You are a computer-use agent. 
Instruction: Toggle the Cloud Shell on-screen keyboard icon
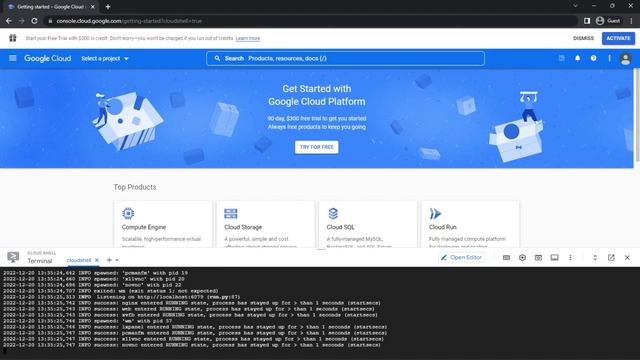click(x=506, y=258)
